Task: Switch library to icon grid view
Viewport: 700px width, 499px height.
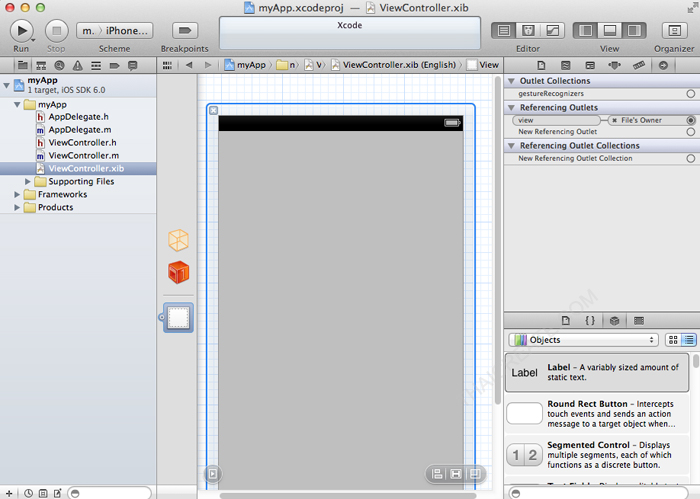Action: click(673, 340)
